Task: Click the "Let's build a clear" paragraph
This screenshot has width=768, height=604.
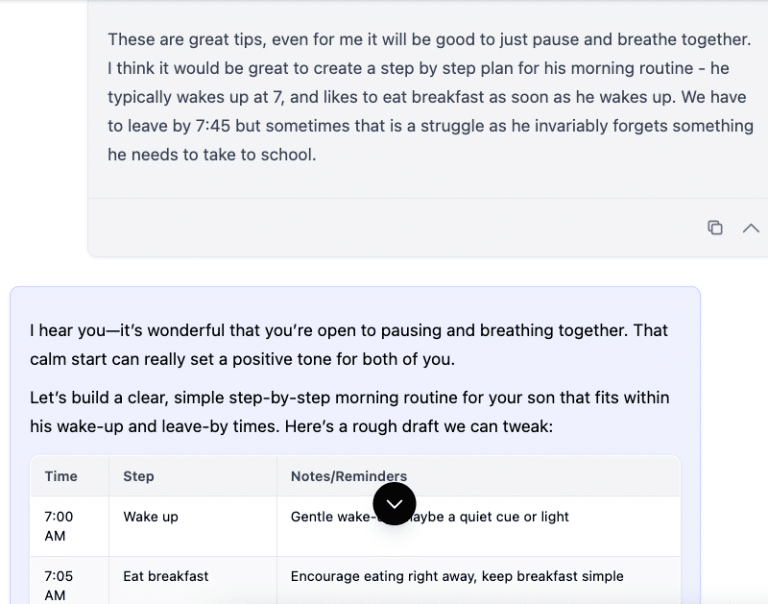Action: pos(349,397)
